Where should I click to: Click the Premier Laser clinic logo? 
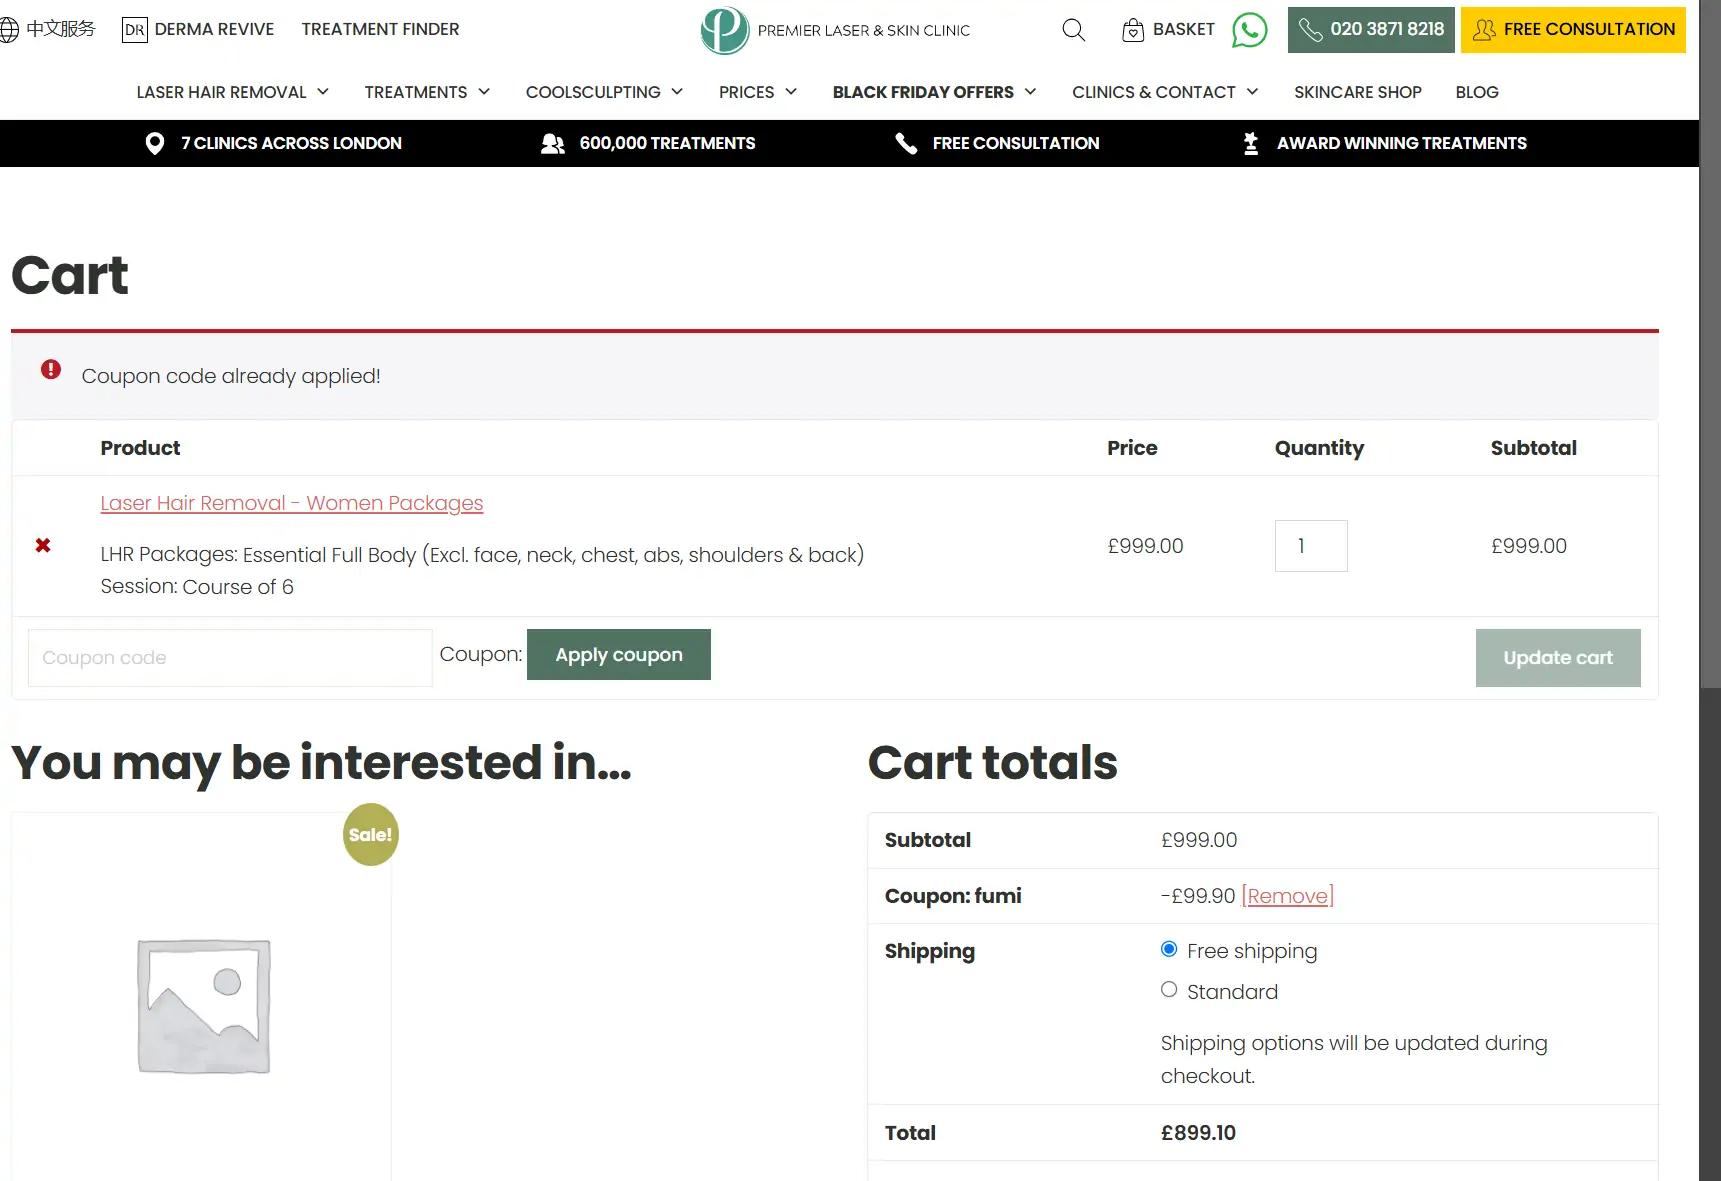pos(725,30)
